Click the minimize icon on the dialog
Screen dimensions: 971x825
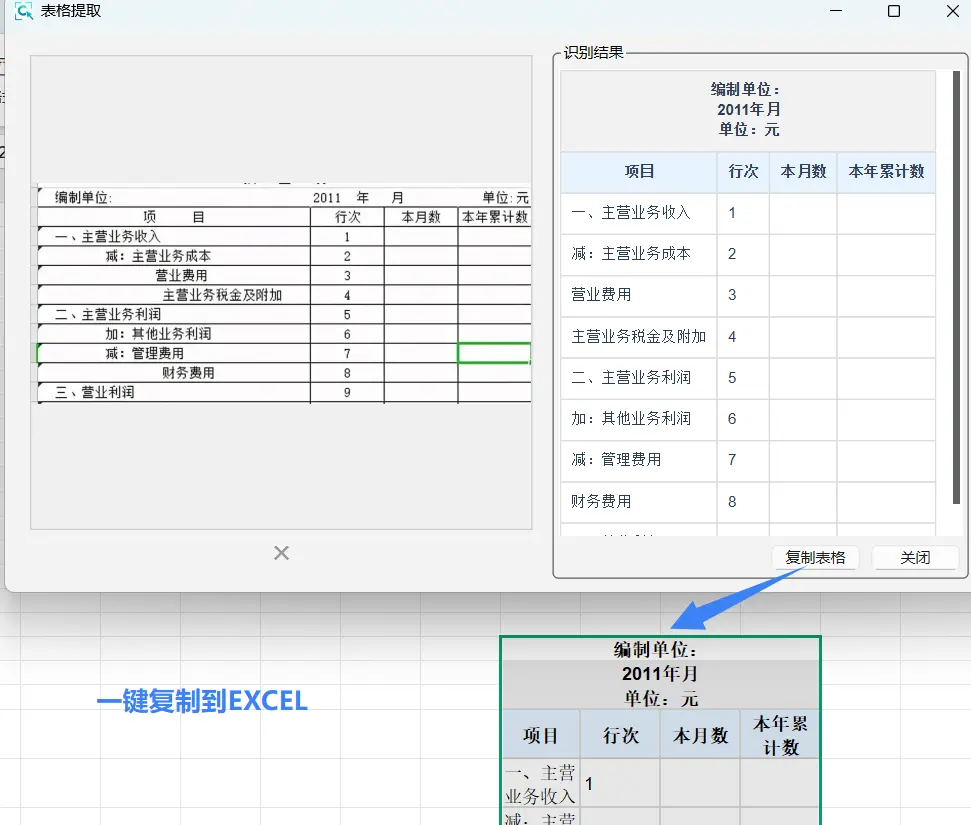tap(836, 11)
